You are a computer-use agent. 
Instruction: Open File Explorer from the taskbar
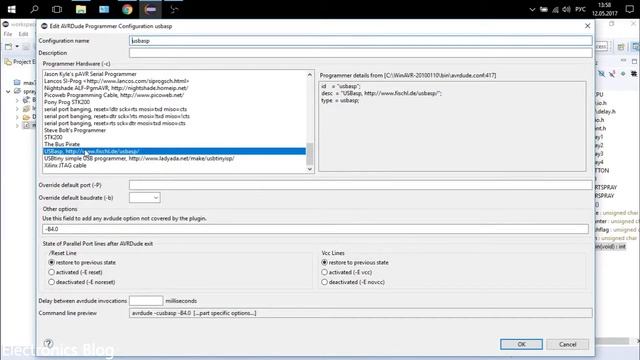tap(81, 9)
